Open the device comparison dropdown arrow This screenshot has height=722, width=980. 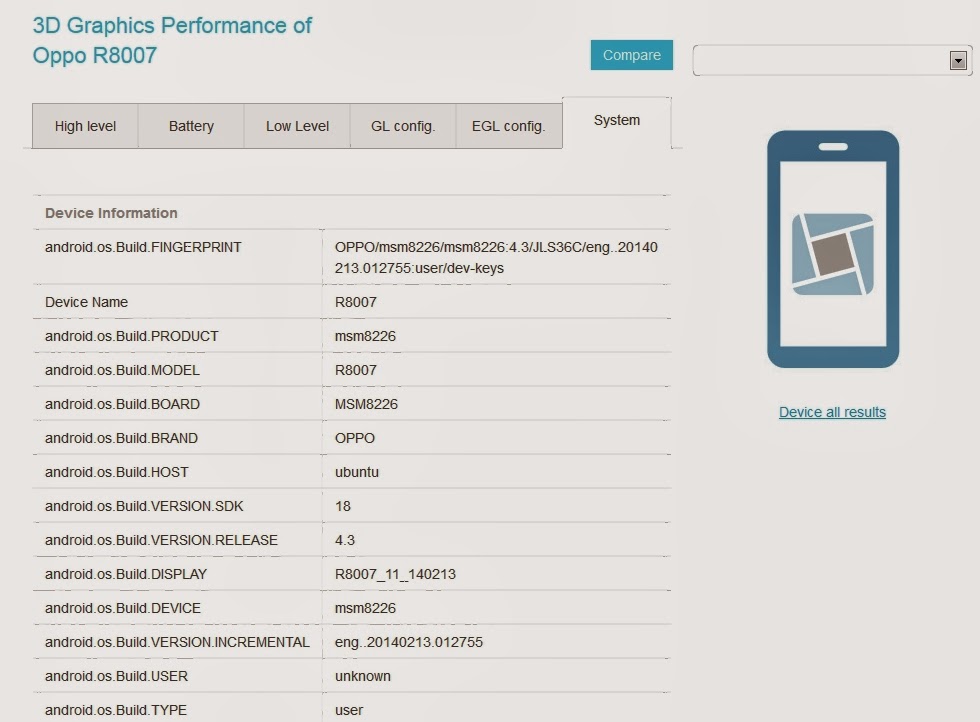tap(958, 61)
